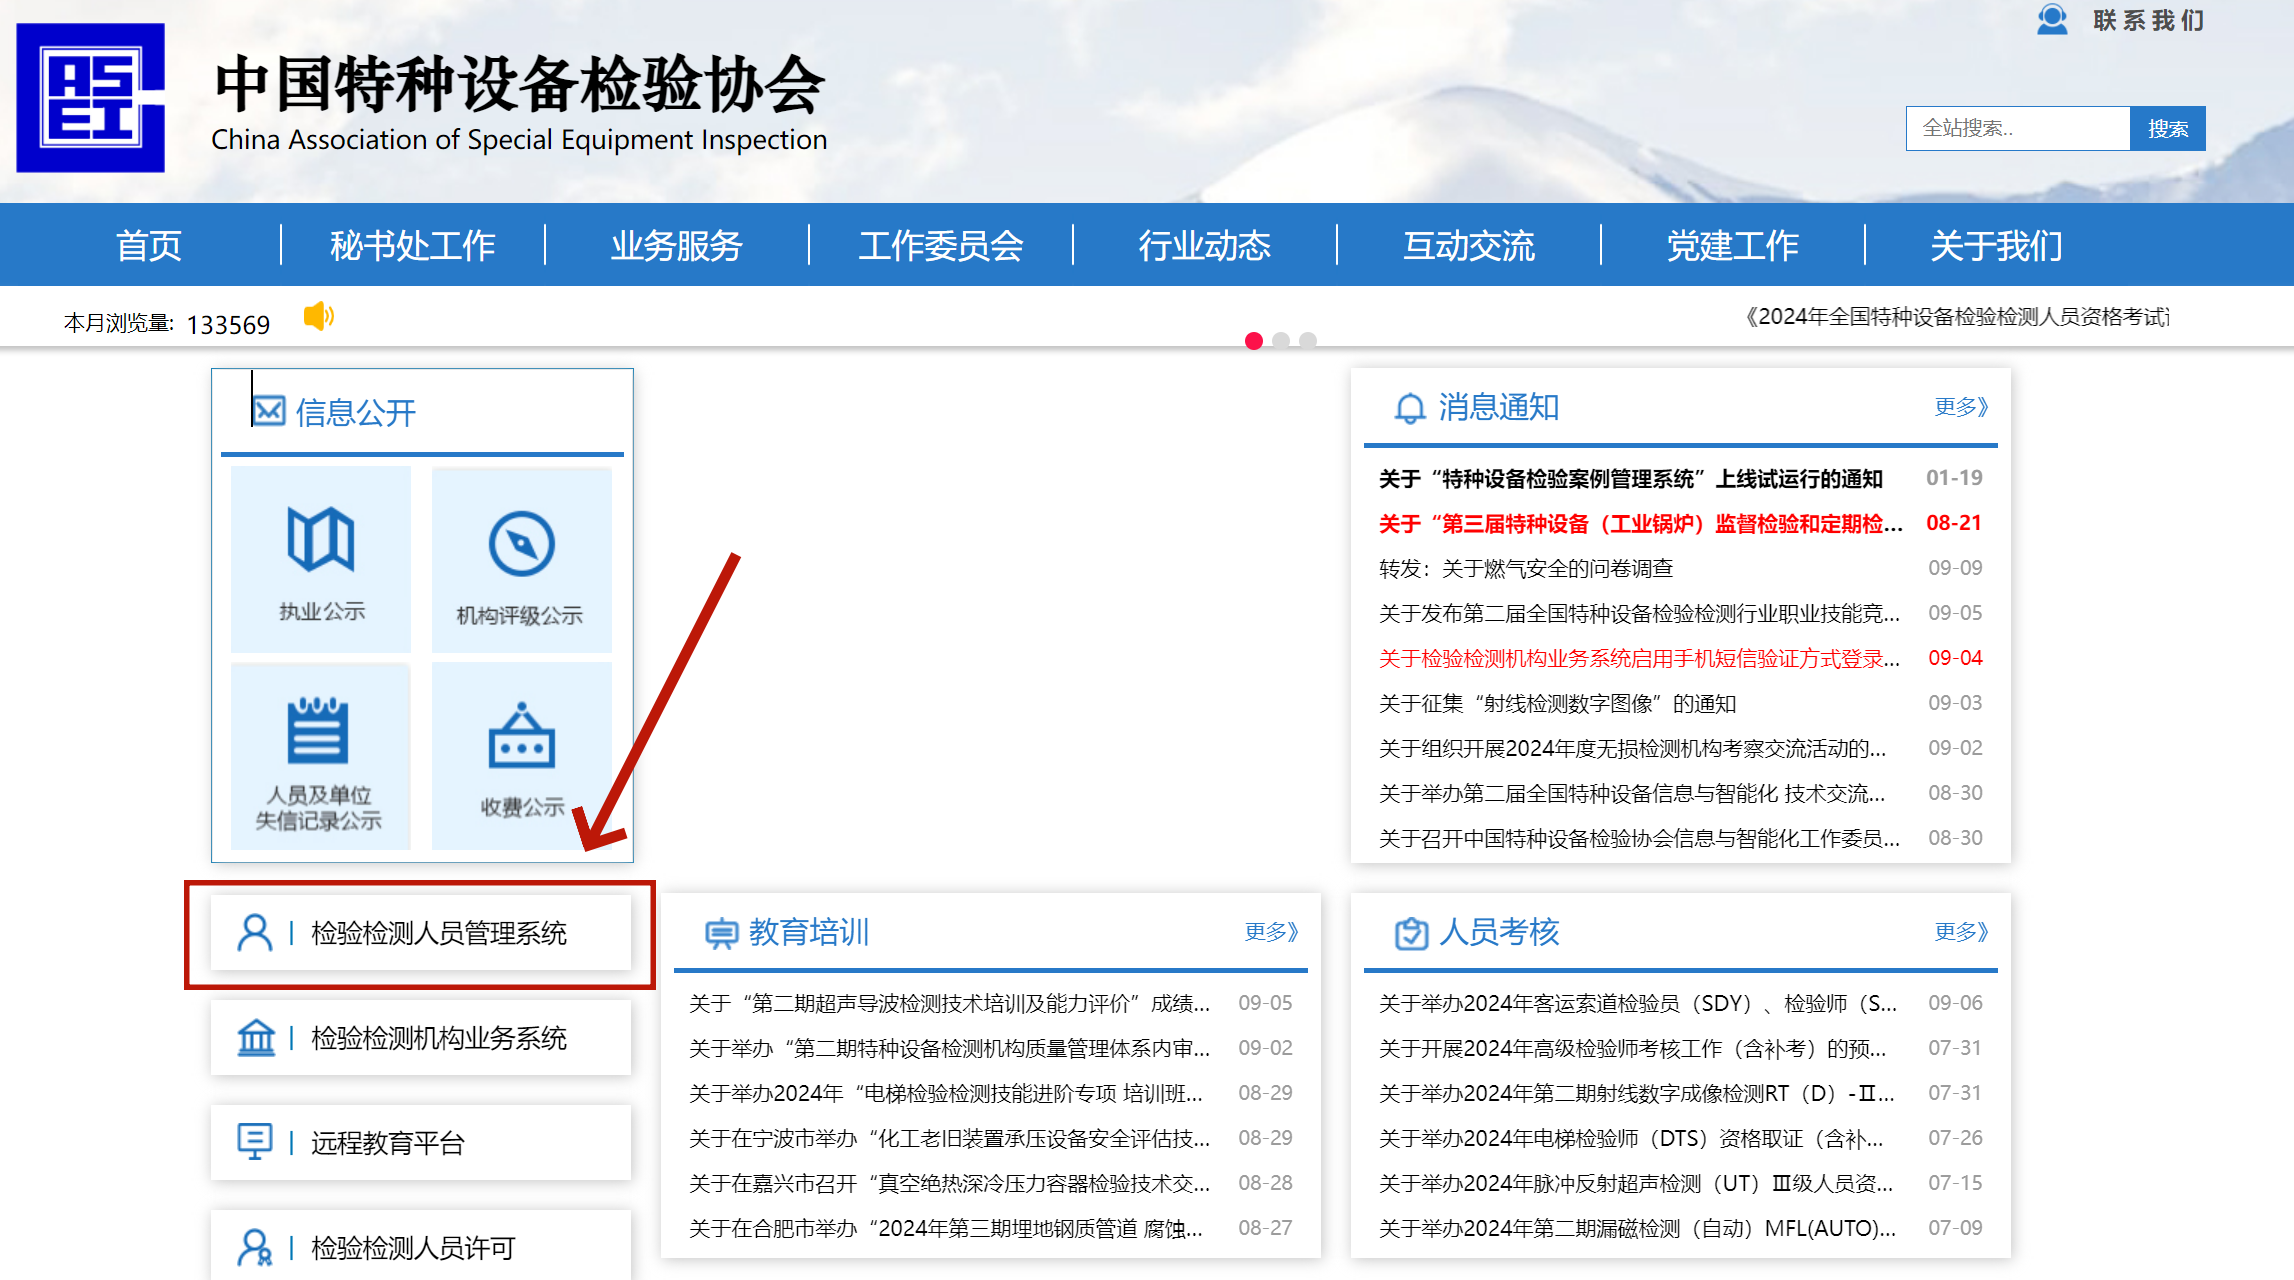The height and width of the screenshot is (1280, 2294).
Task: Open 检验检测机构业务系统 button
Action: coord(421,1037)
